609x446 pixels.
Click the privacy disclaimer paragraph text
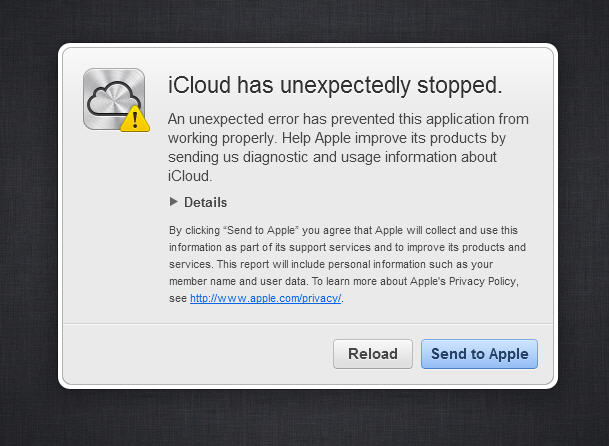pos(347,264)
